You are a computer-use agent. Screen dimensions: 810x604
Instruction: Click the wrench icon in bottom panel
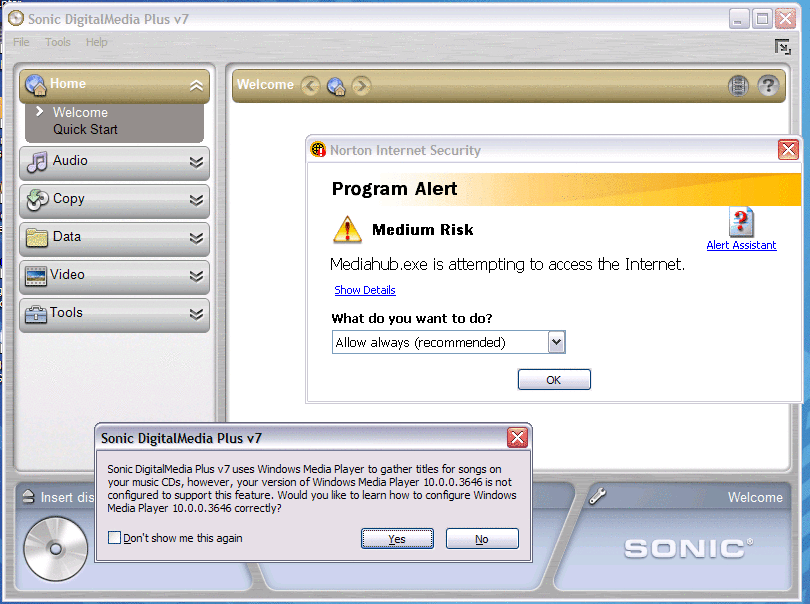[598, 496]
